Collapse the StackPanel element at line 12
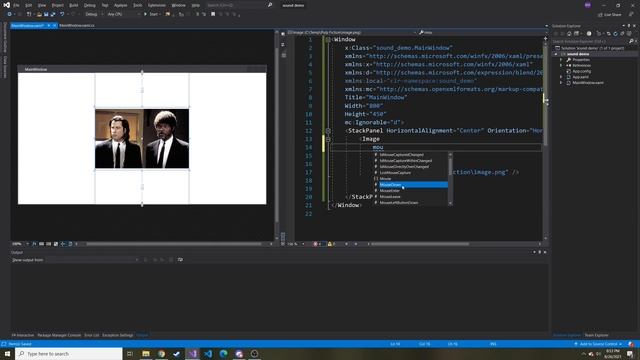 click(328, 131)
